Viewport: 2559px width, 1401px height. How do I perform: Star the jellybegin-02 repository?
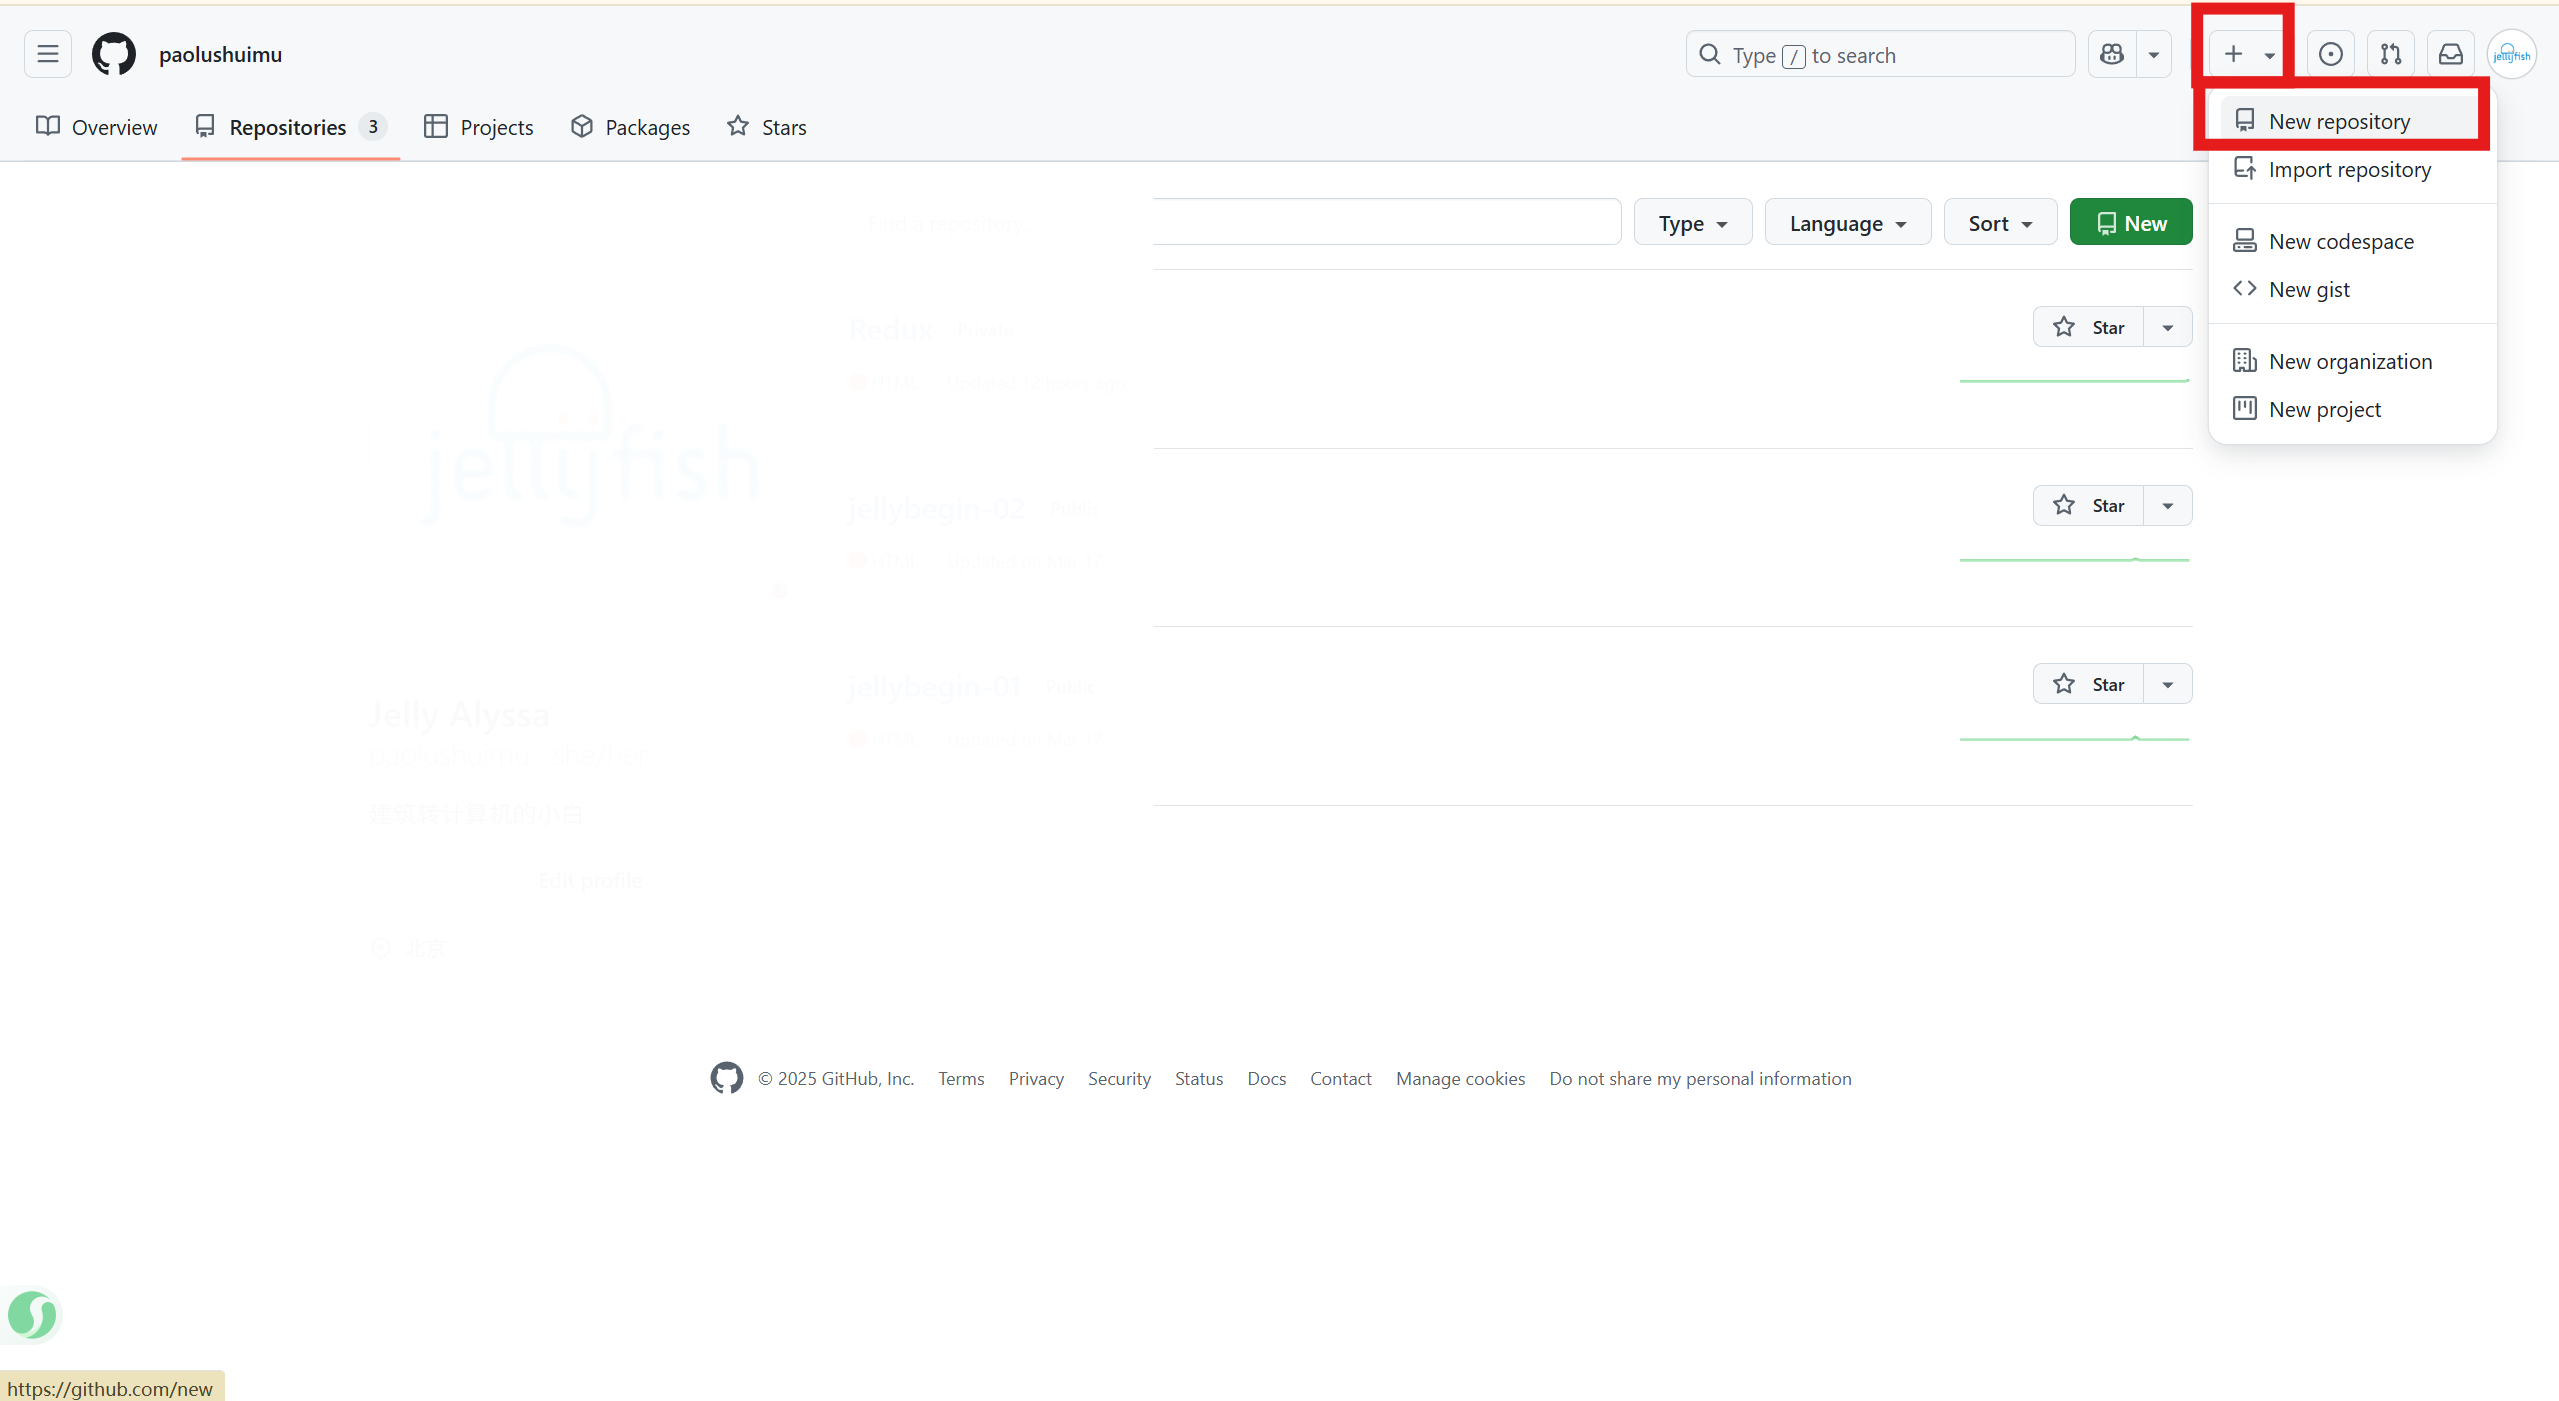point(2088,505)
